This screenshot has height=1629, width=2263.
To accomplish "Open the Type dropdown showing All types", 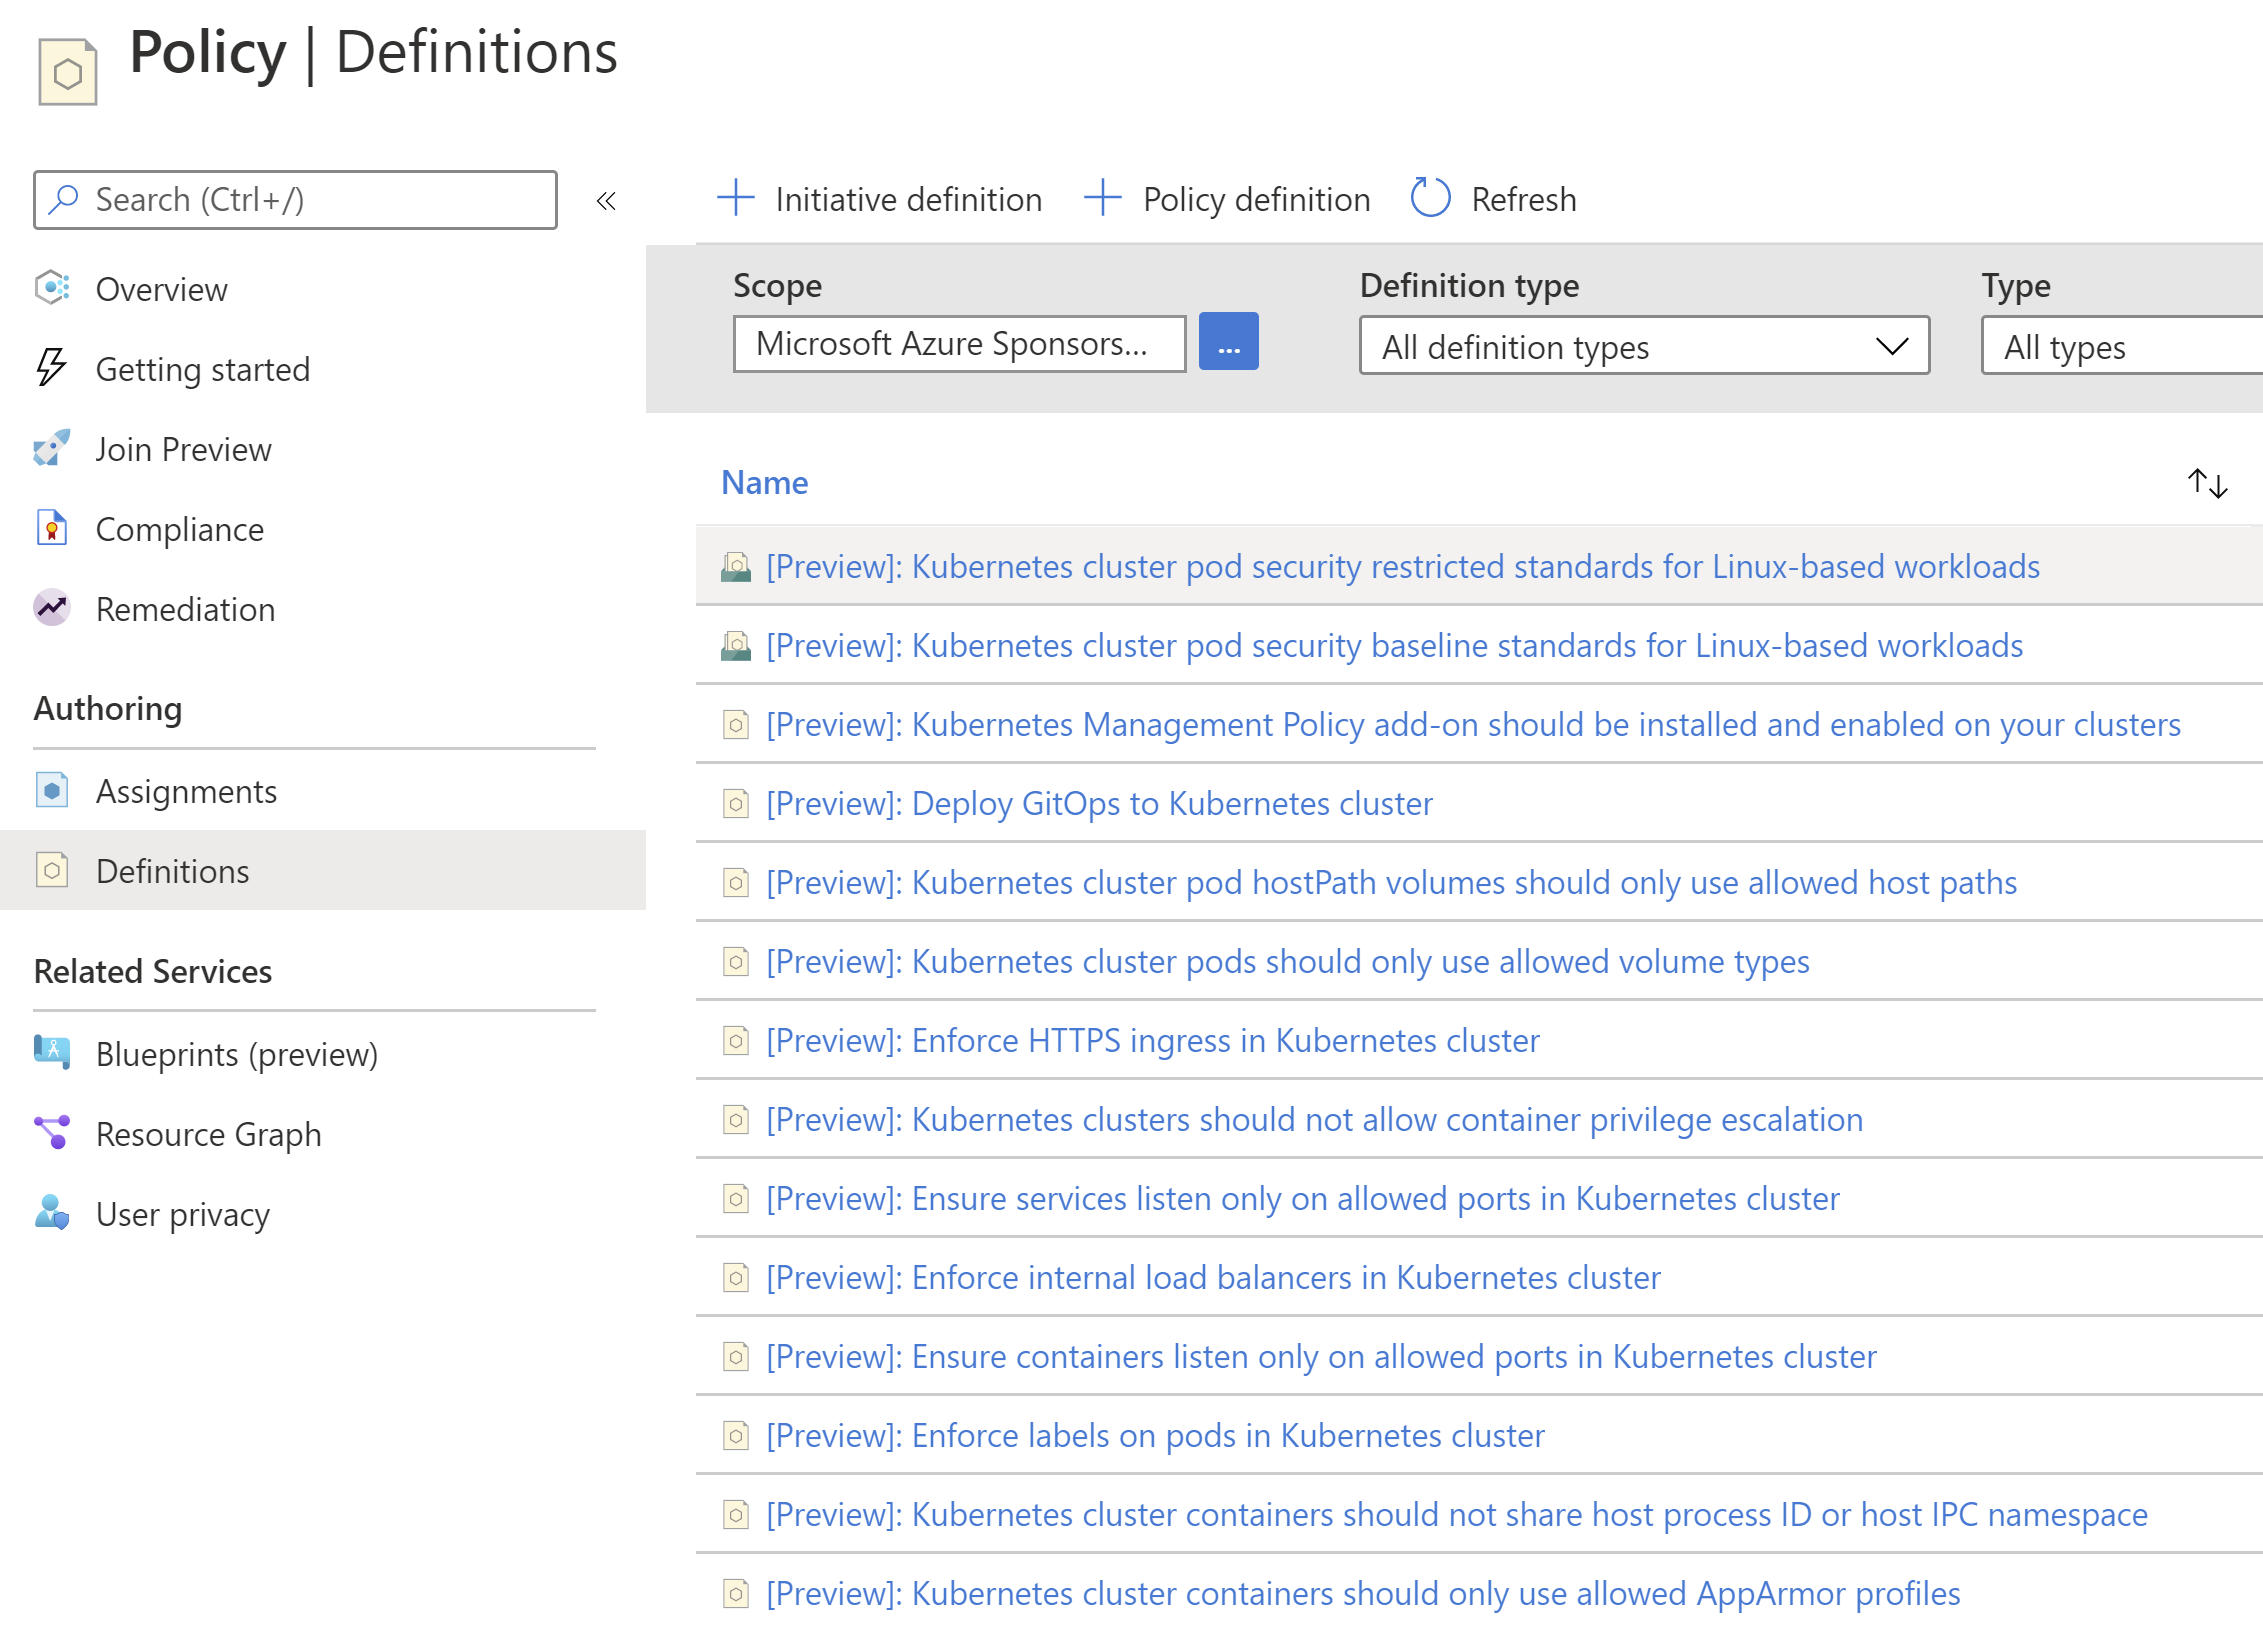I will point(2122,346).
